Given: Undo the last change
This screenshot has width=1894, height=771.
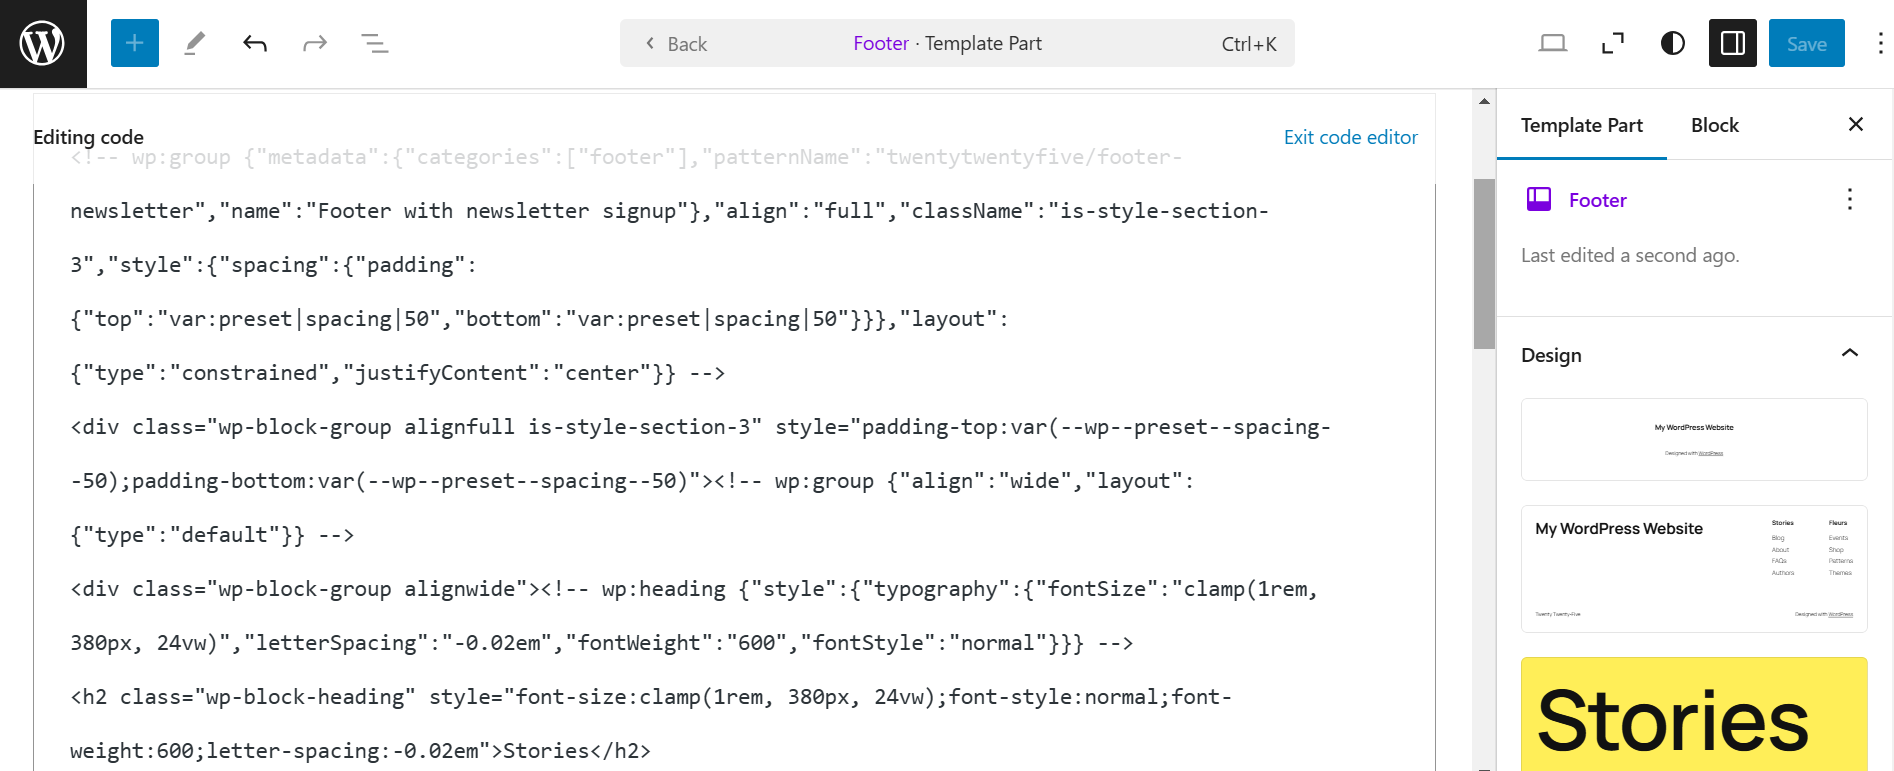Looking at the screenshot, I should (255, 43).
